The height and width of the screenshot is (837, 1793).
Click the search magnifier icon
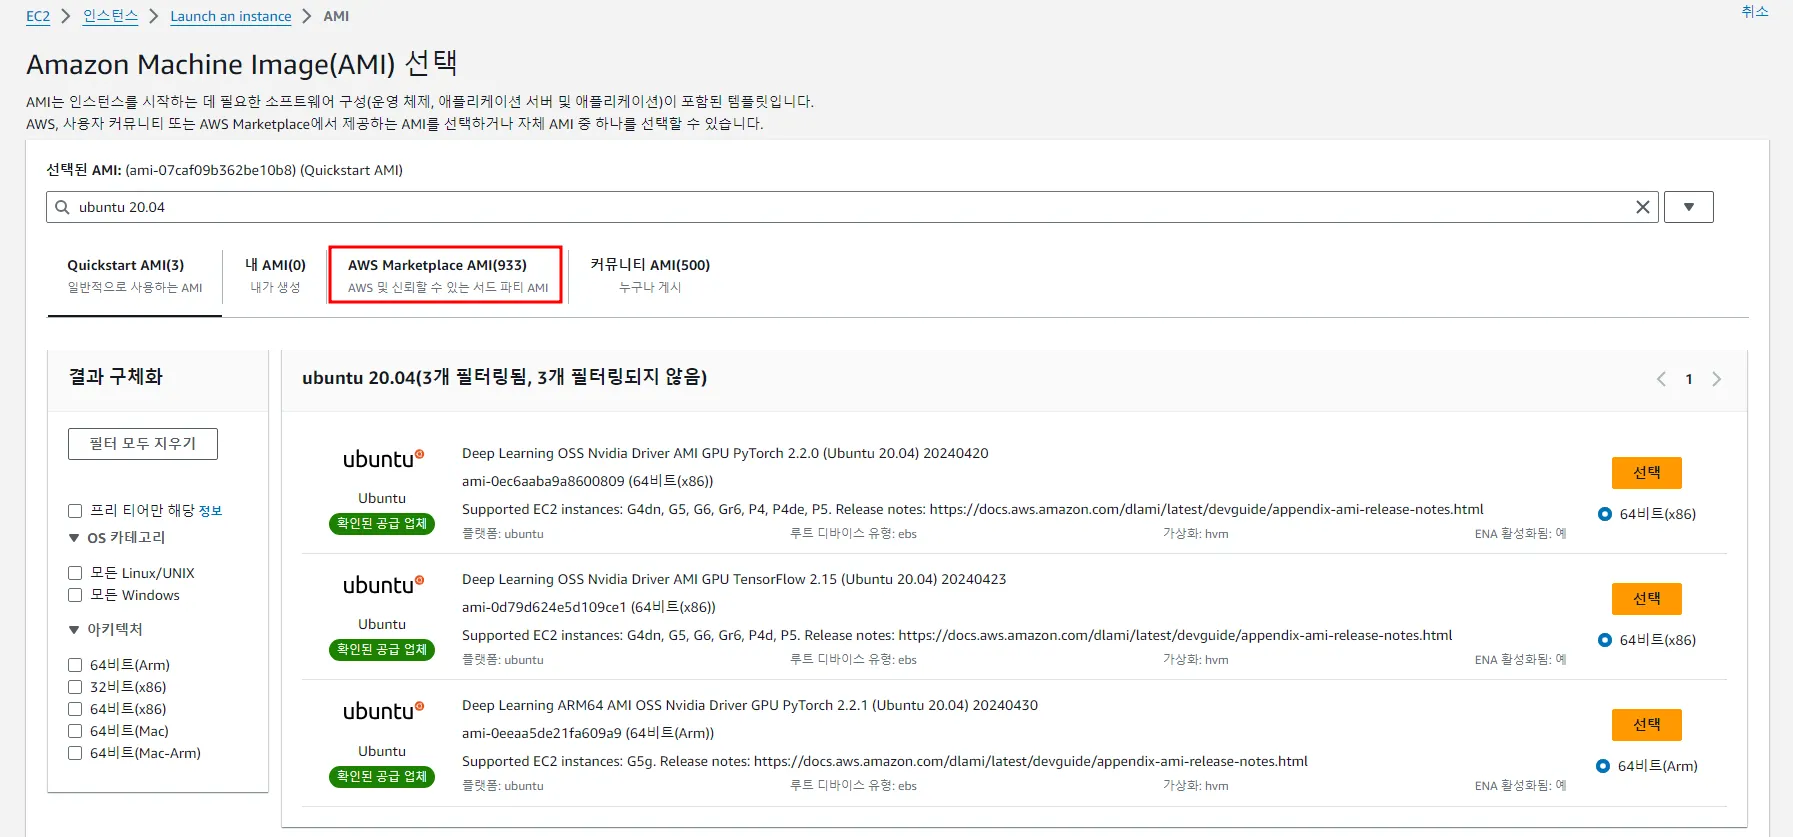coord(62,207)
